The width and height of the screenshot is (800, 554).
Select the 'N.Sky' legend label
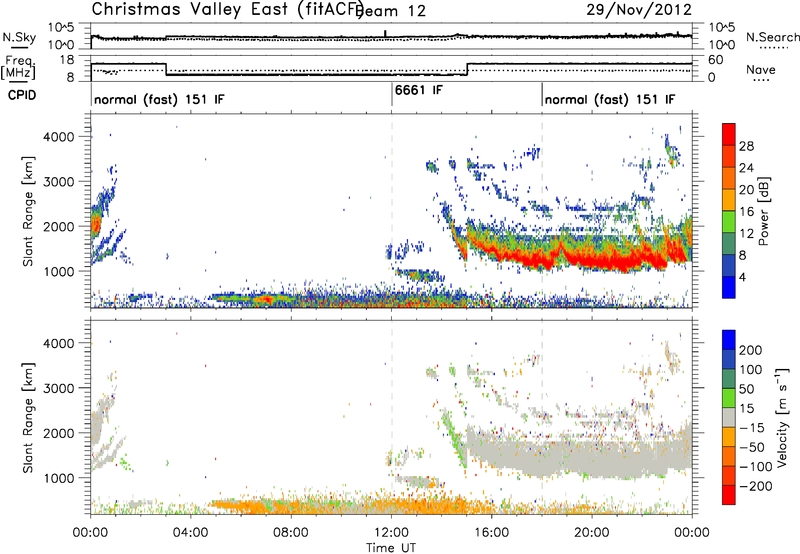click(x=19, y=37)
